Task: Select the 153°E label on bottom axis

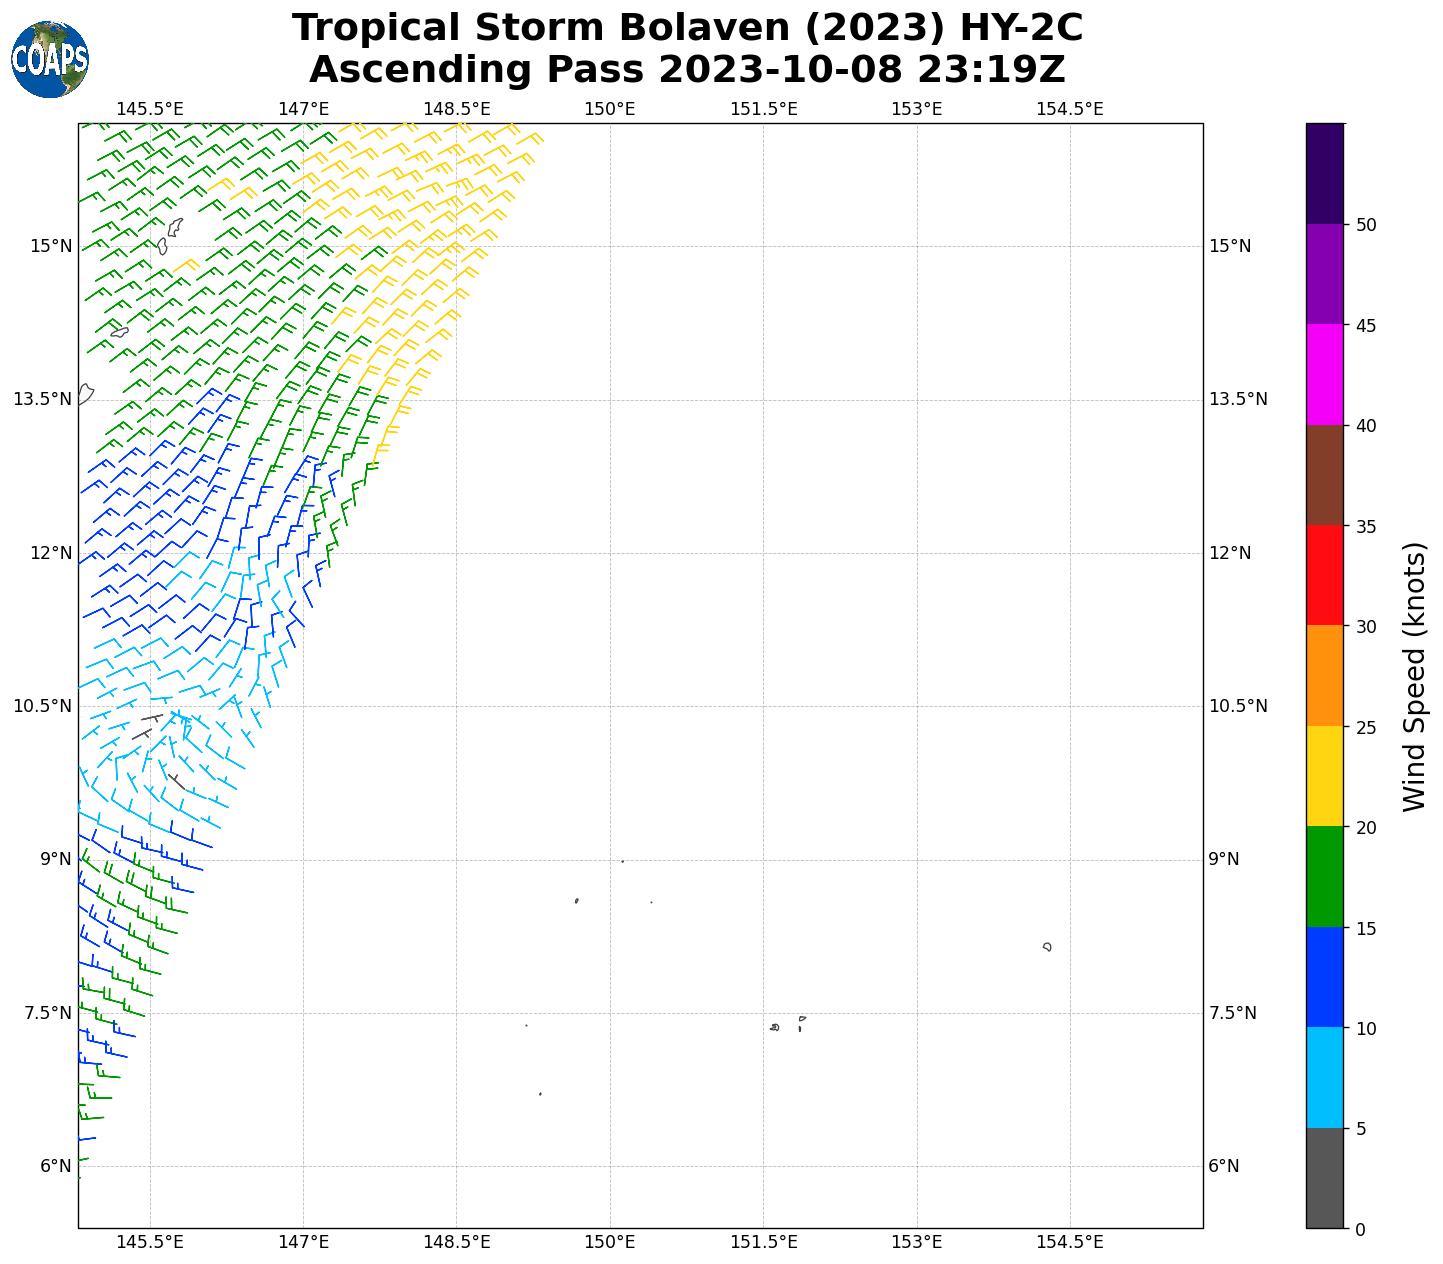Action: tap(916, 1242)
